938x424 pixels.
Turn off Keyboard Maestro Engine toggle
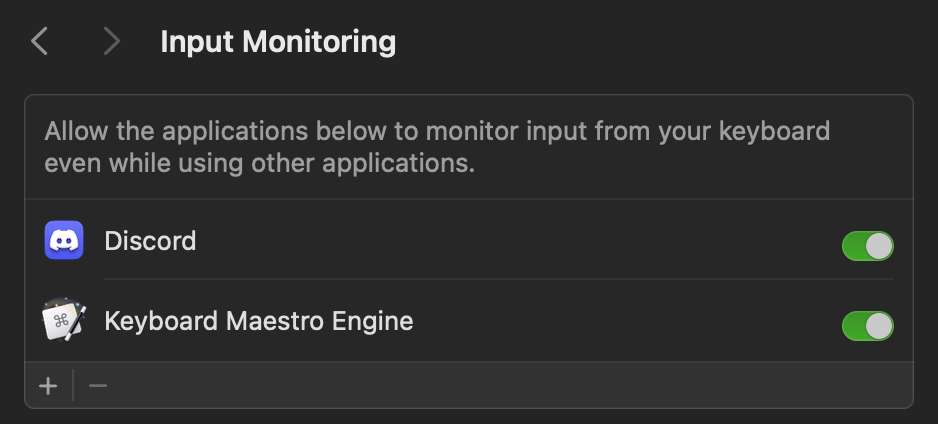coord(867,326)
